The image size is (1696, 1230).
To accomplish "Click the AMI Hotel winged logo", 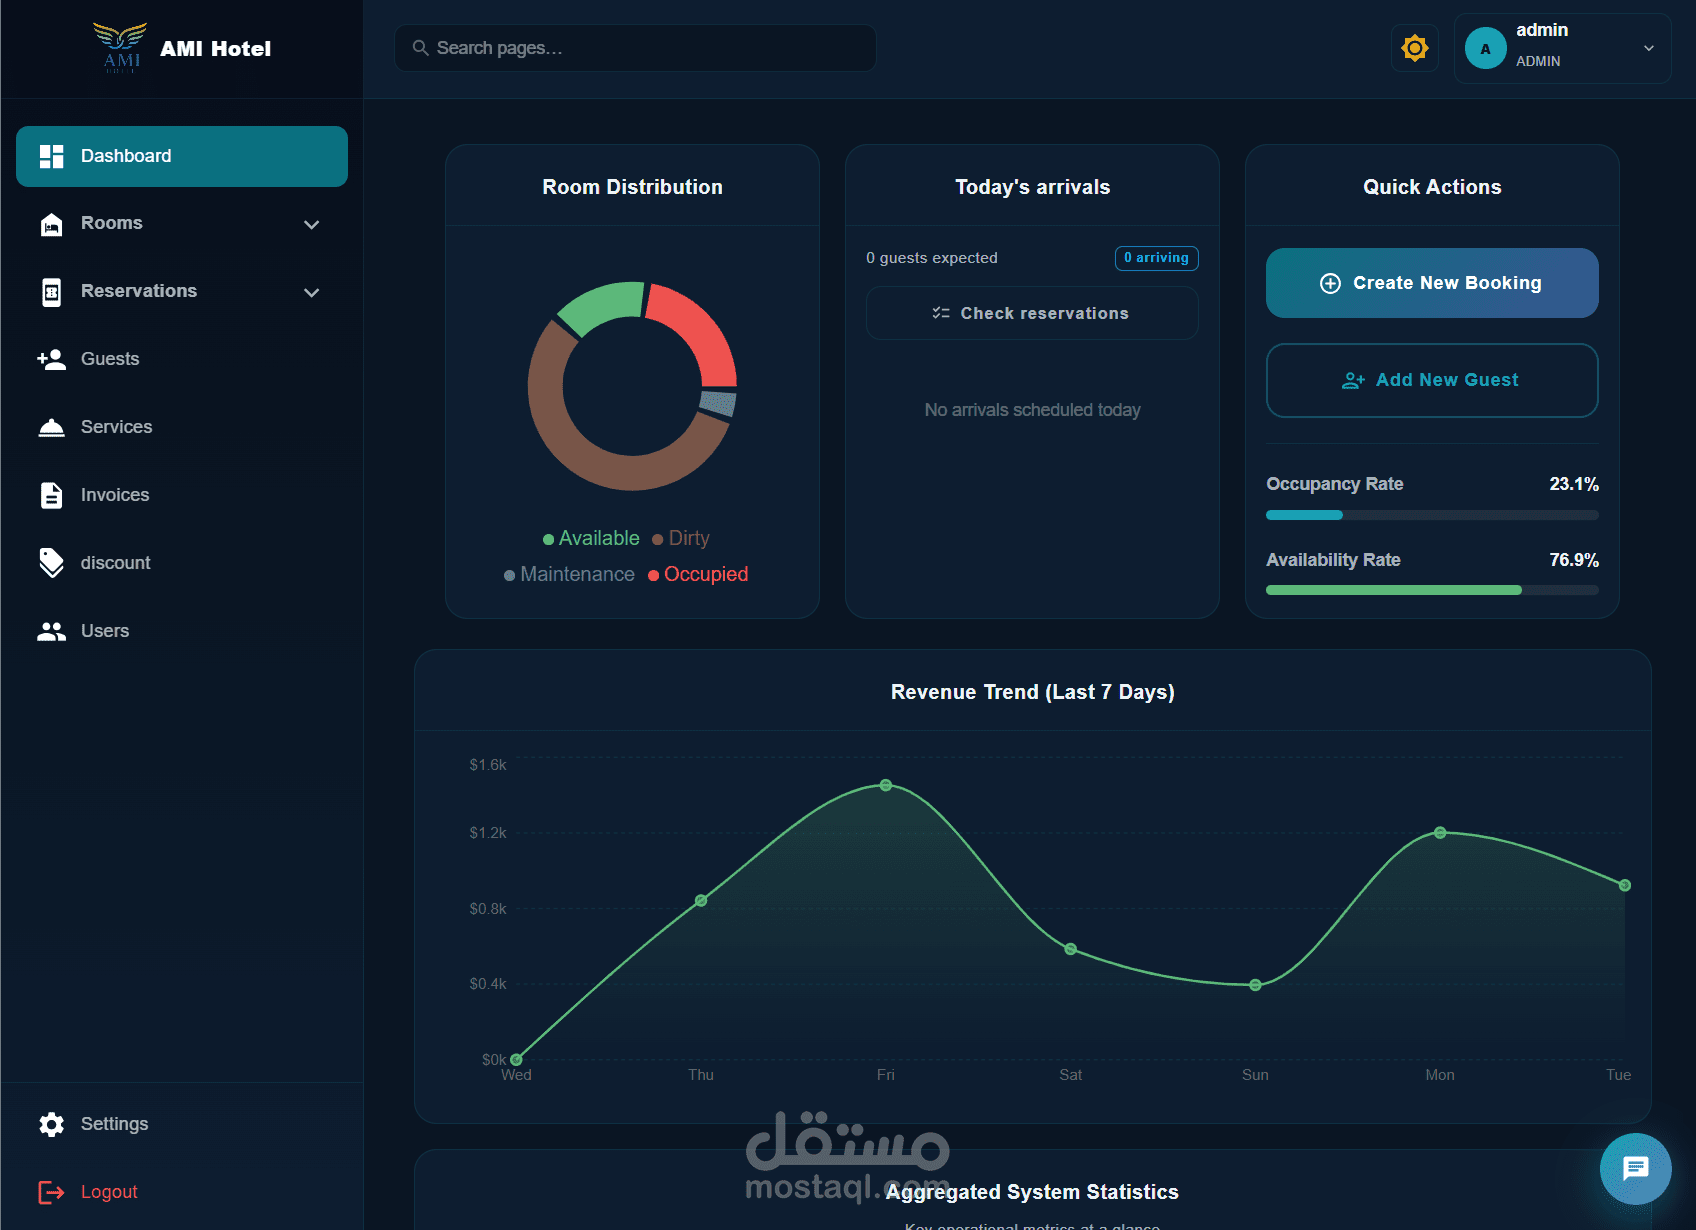I will coord(120,47).
